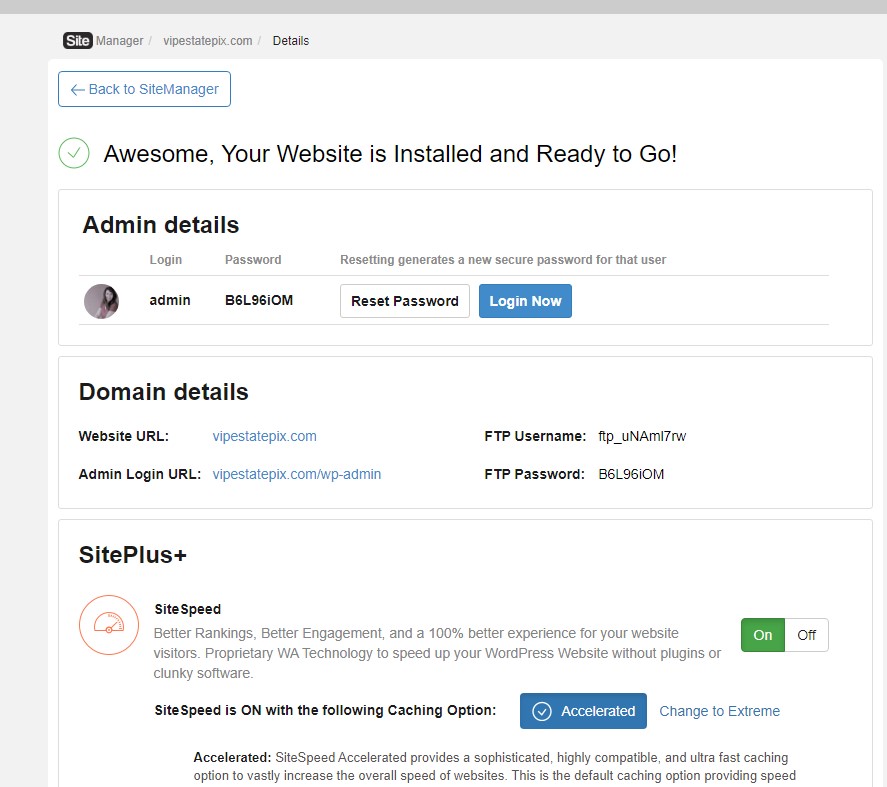Click the Admin details heading
887x787 pixels.
point(161,225)
